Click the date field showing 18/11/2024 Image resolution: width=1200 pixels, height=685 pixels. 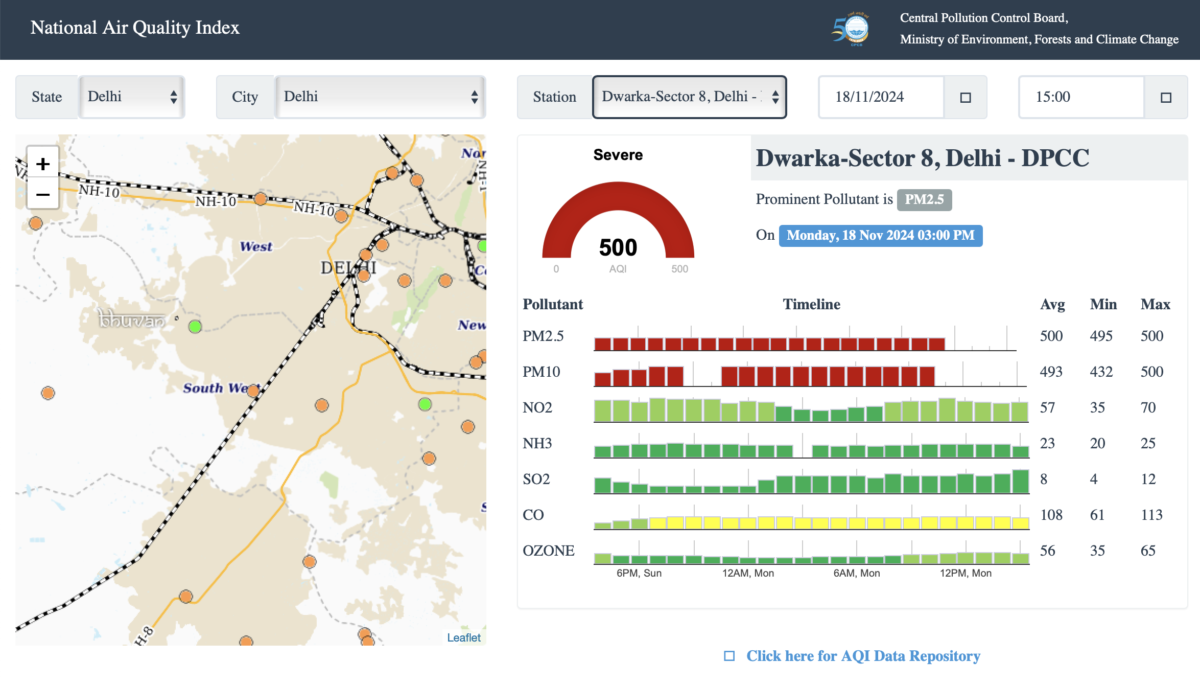tap(881, 98)
